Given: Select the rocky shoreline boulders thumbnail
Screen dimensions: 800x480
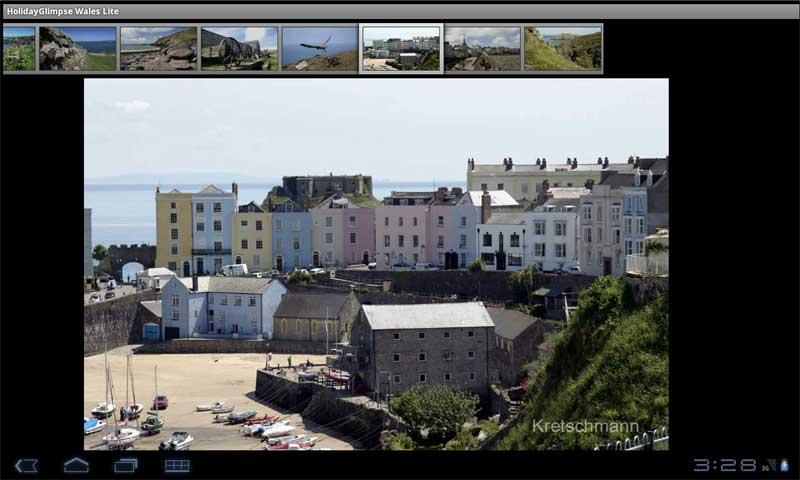Looking at the screenshot, I should pos(158,48).
